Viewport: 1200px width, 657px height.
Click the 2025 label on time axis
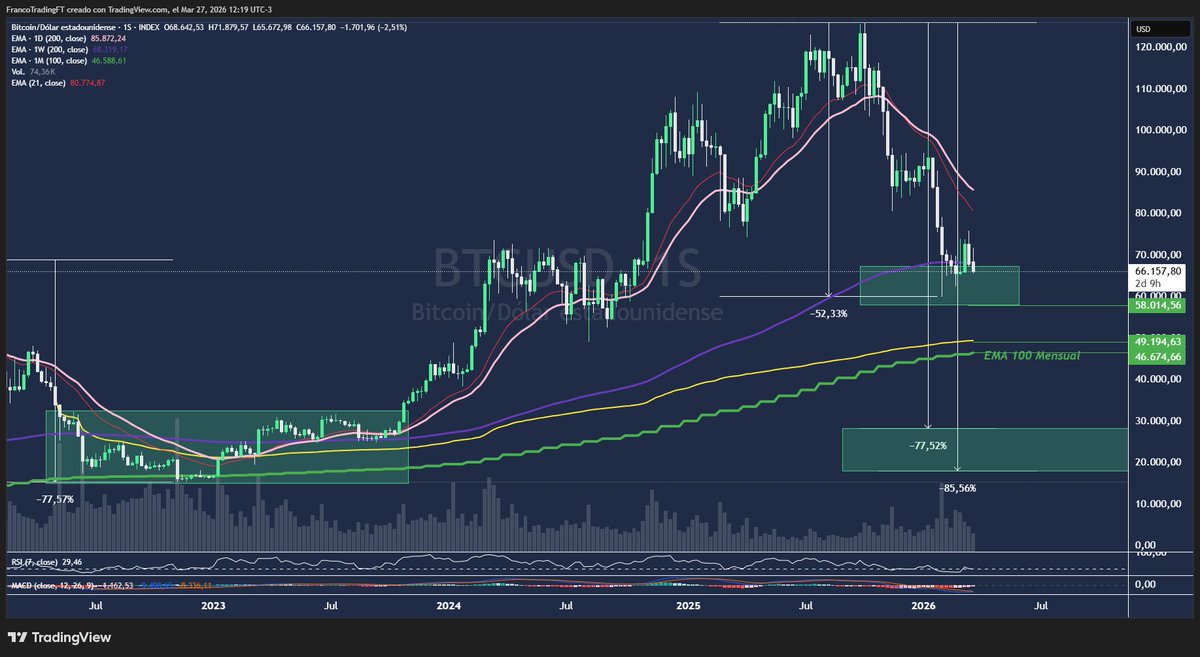coord(687,606)
